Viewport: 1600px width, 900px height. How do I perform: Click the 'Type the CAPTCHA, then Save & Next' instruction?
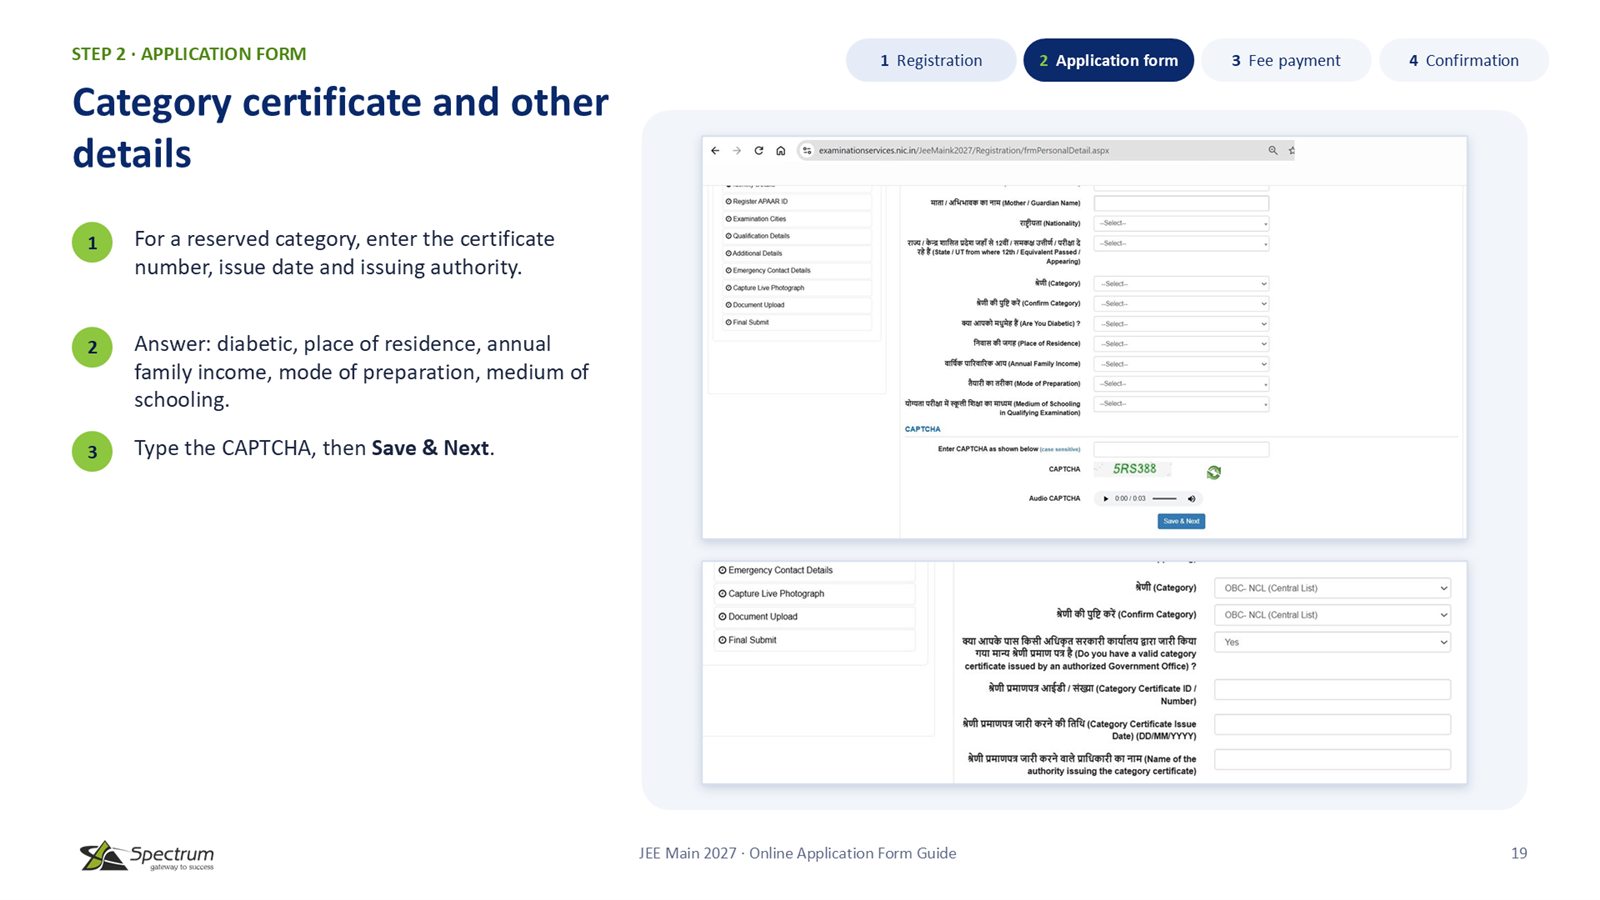(x=314, y=448)
